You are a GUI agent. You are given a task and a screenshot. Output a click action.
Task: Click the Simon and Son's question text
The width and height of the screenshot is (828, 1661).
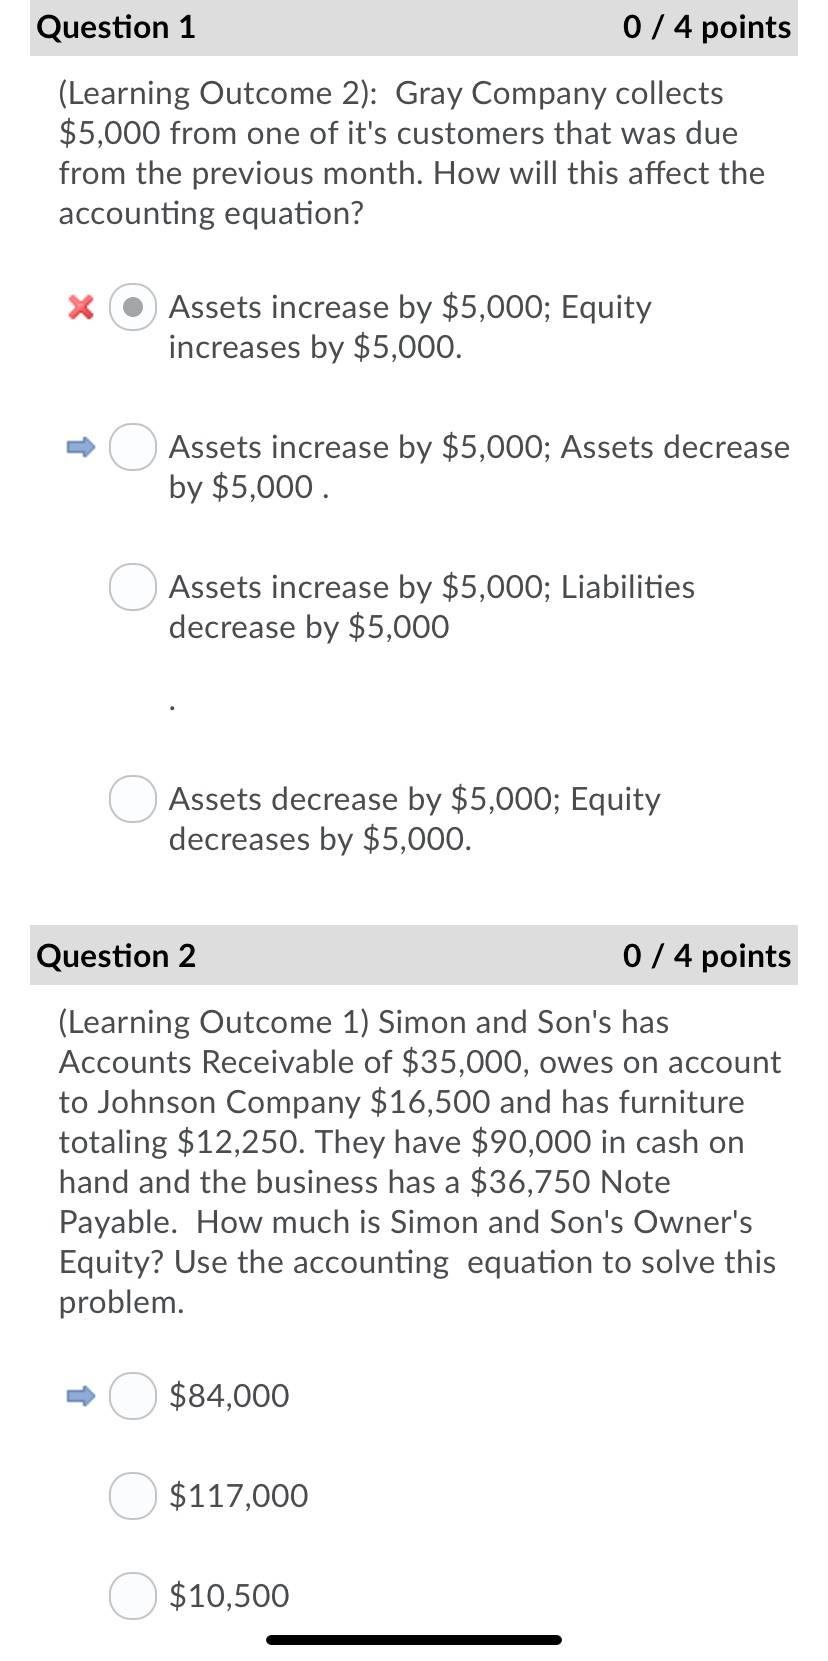[420, 1162]
